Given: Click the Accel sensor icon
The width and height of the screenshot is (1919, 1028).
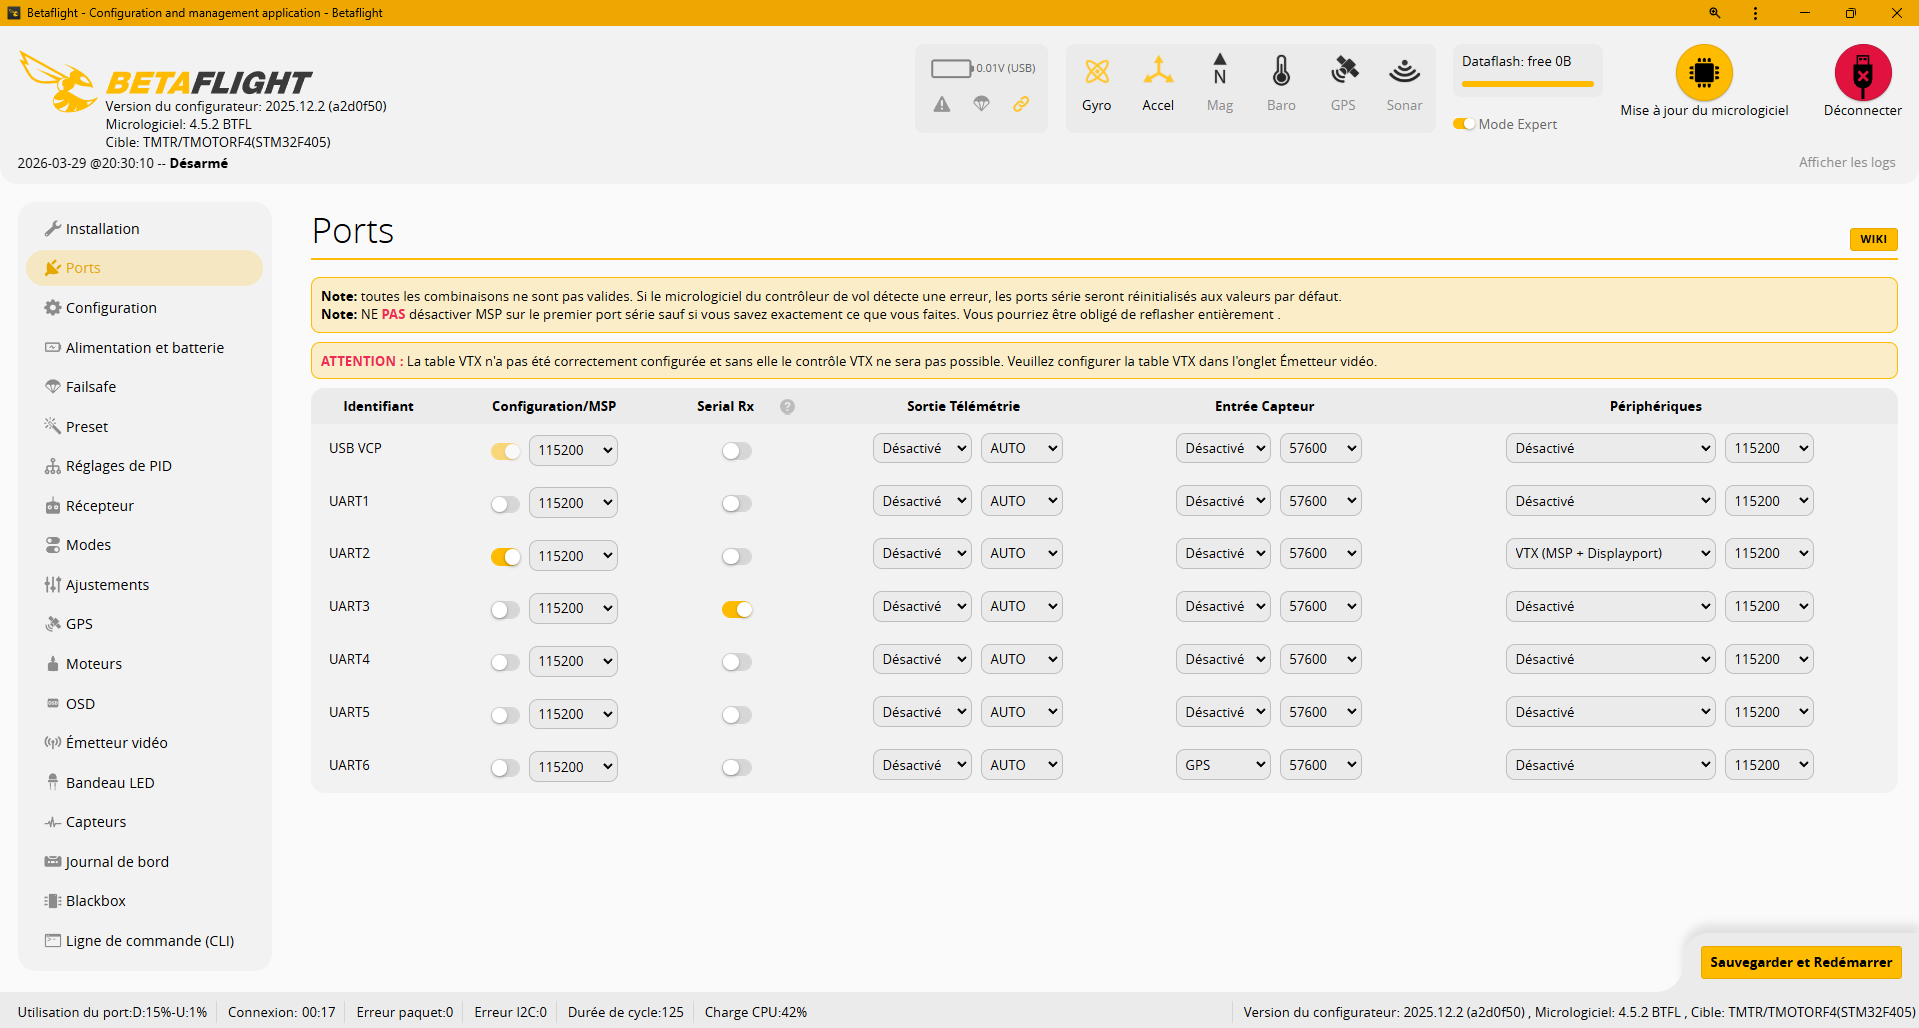Looking at the screenshot, I should click(1158, 72).
